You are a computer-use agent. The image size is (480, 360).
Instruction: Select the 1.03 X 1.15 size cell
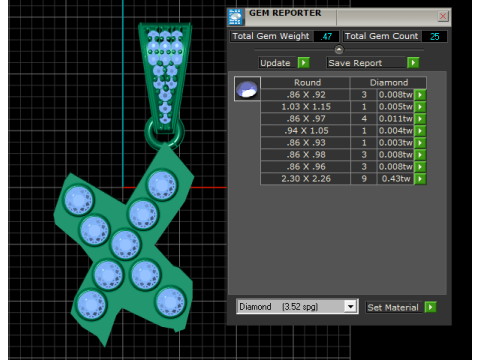[x=306, y=107]
